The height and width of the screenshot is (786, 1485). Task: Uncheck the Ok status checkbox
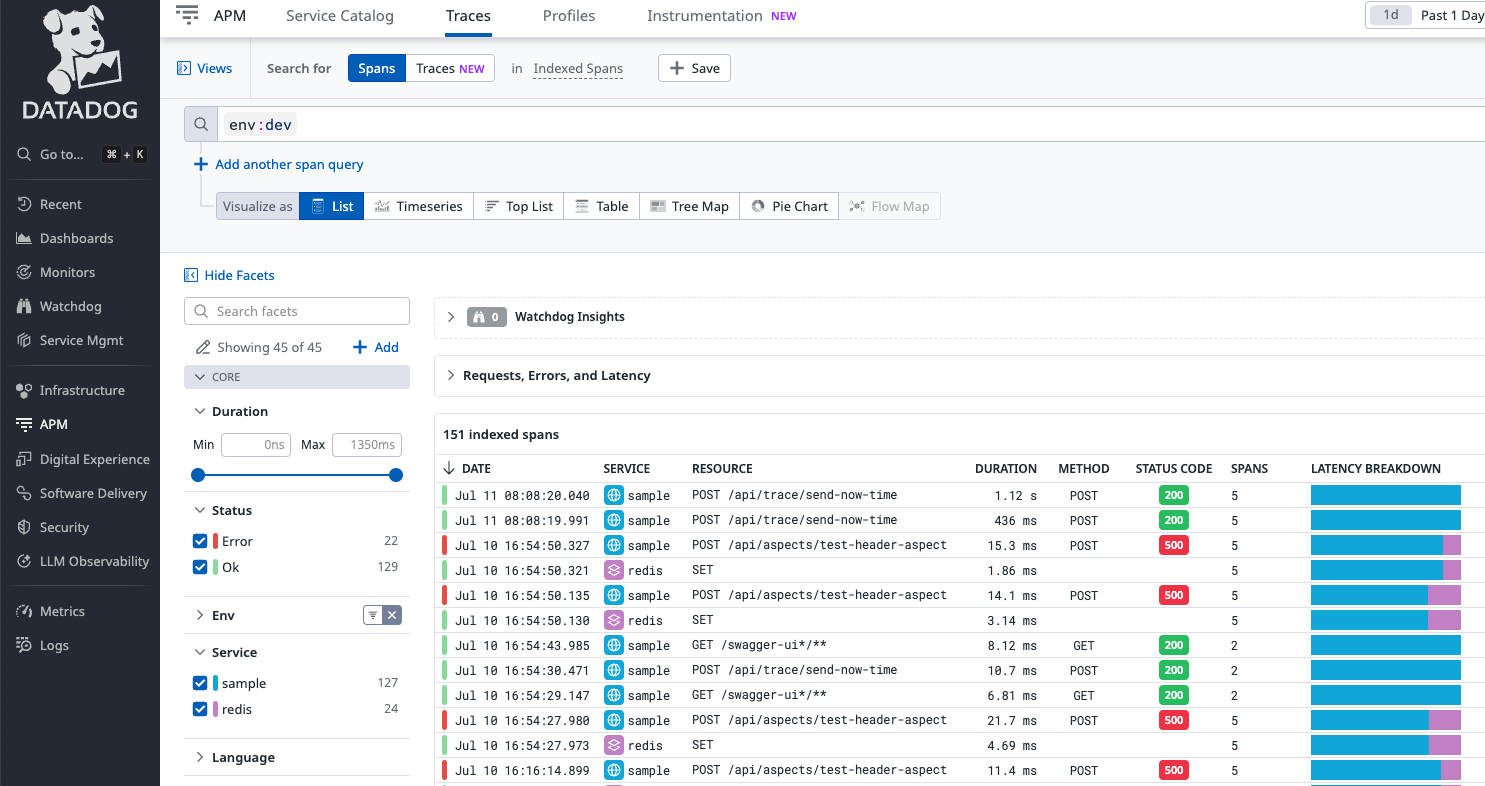coord(200,567)
